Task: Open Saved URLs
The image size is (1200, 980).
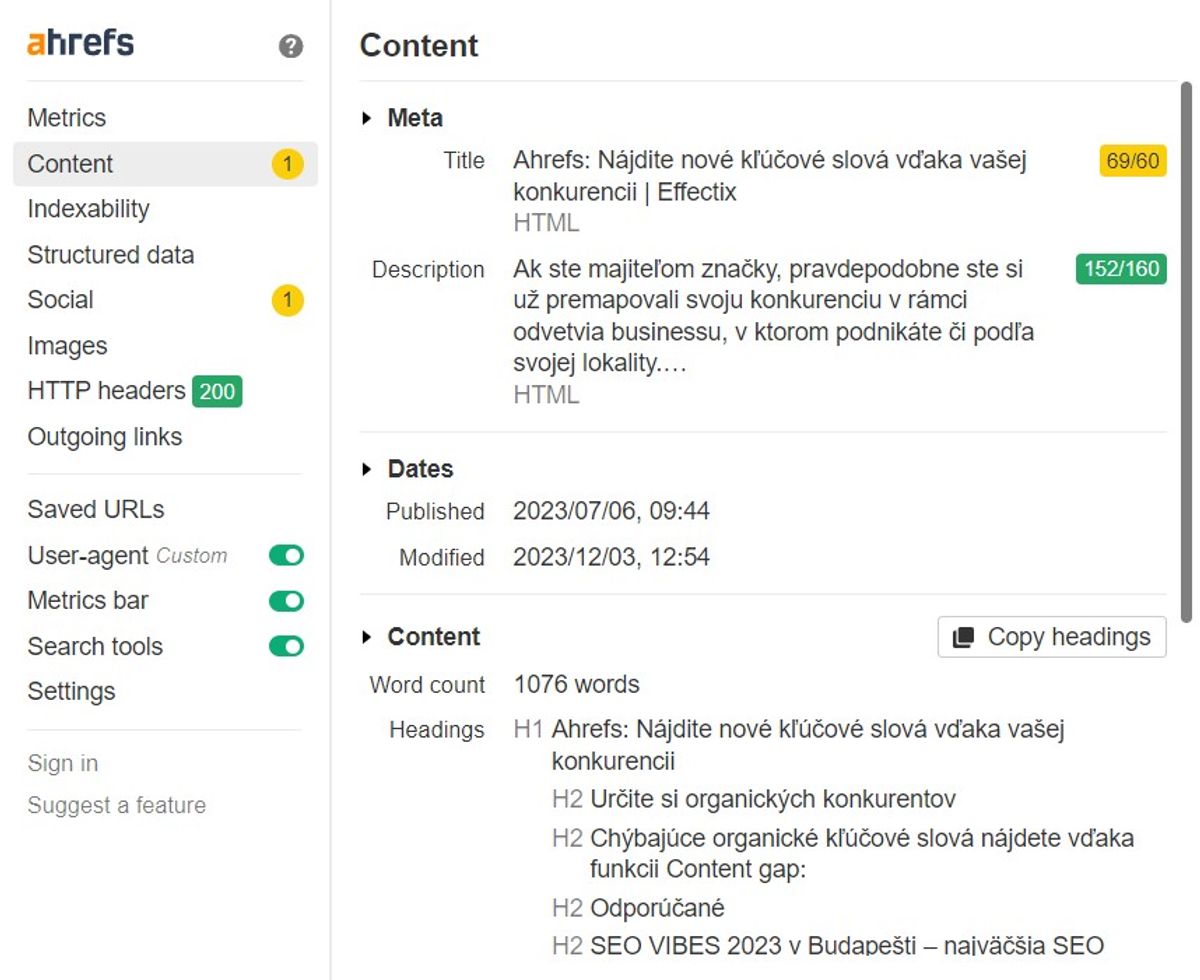Action: pos(95,510)
